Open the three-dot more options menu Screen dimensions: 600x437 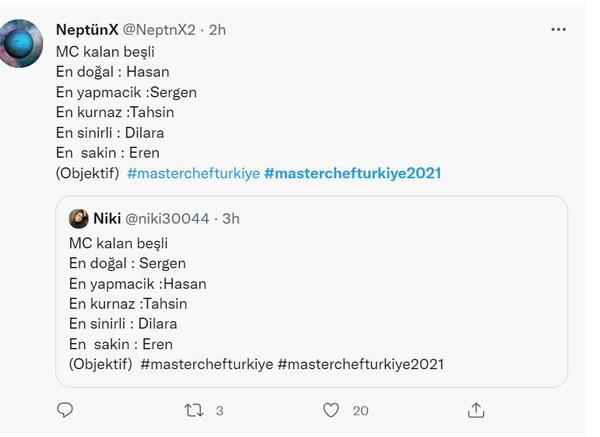(558, 30)
